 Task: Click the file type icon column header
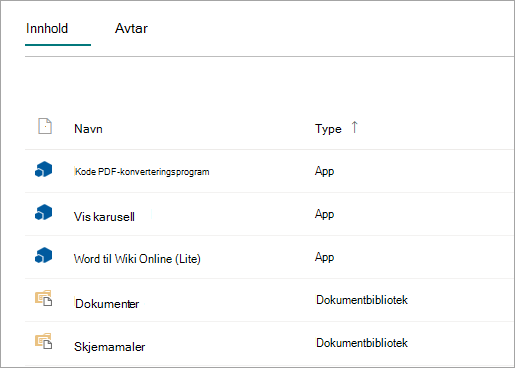tap(45, 126)
